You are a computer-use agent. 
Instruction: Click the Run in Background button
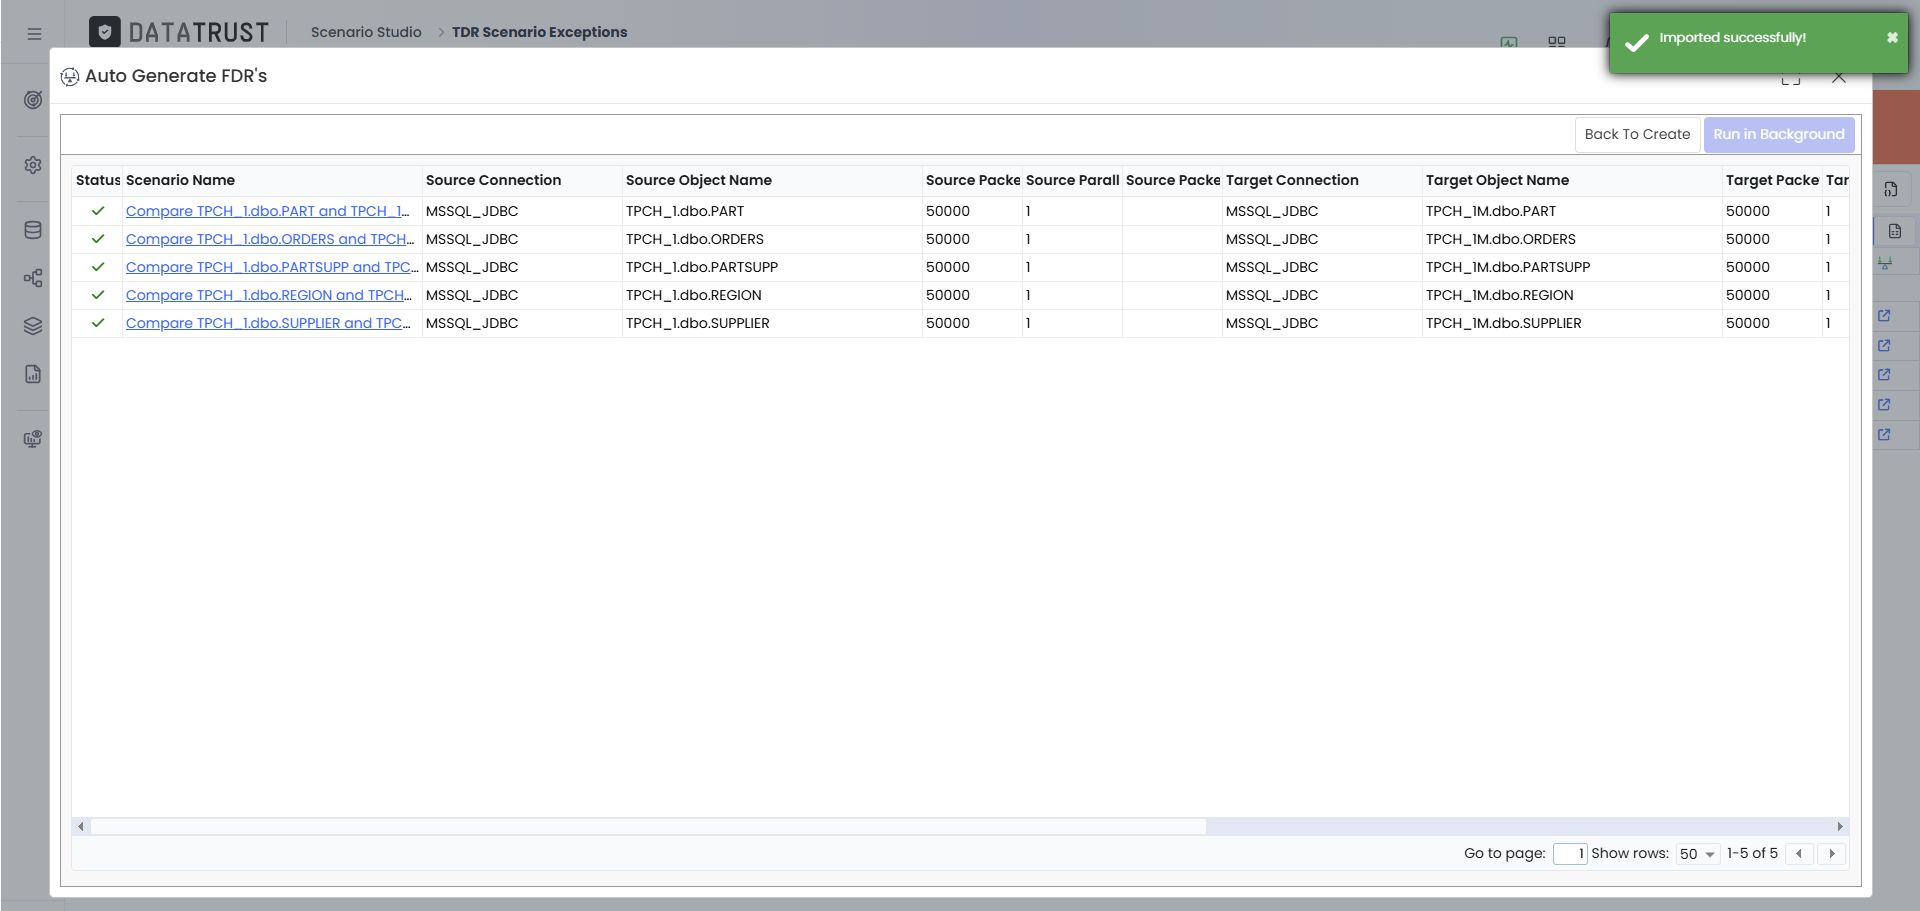[x=1779, y=134]
